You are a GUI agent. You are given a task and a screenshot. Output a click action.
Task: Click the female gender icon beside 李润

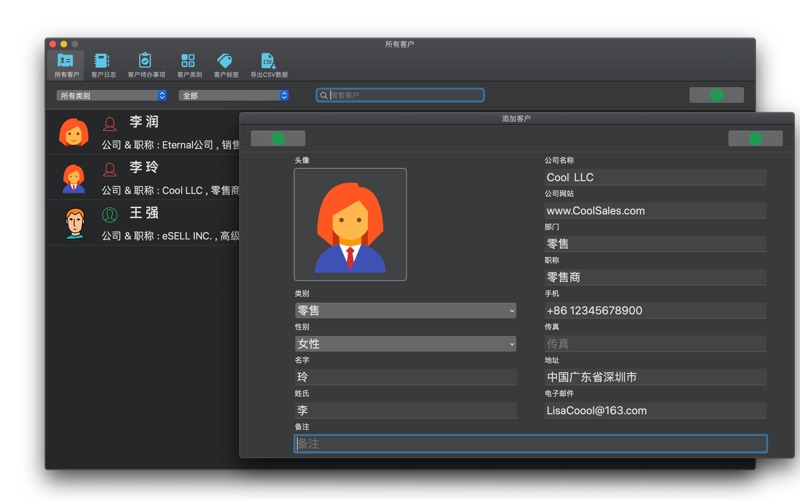[x=110, y=125]
